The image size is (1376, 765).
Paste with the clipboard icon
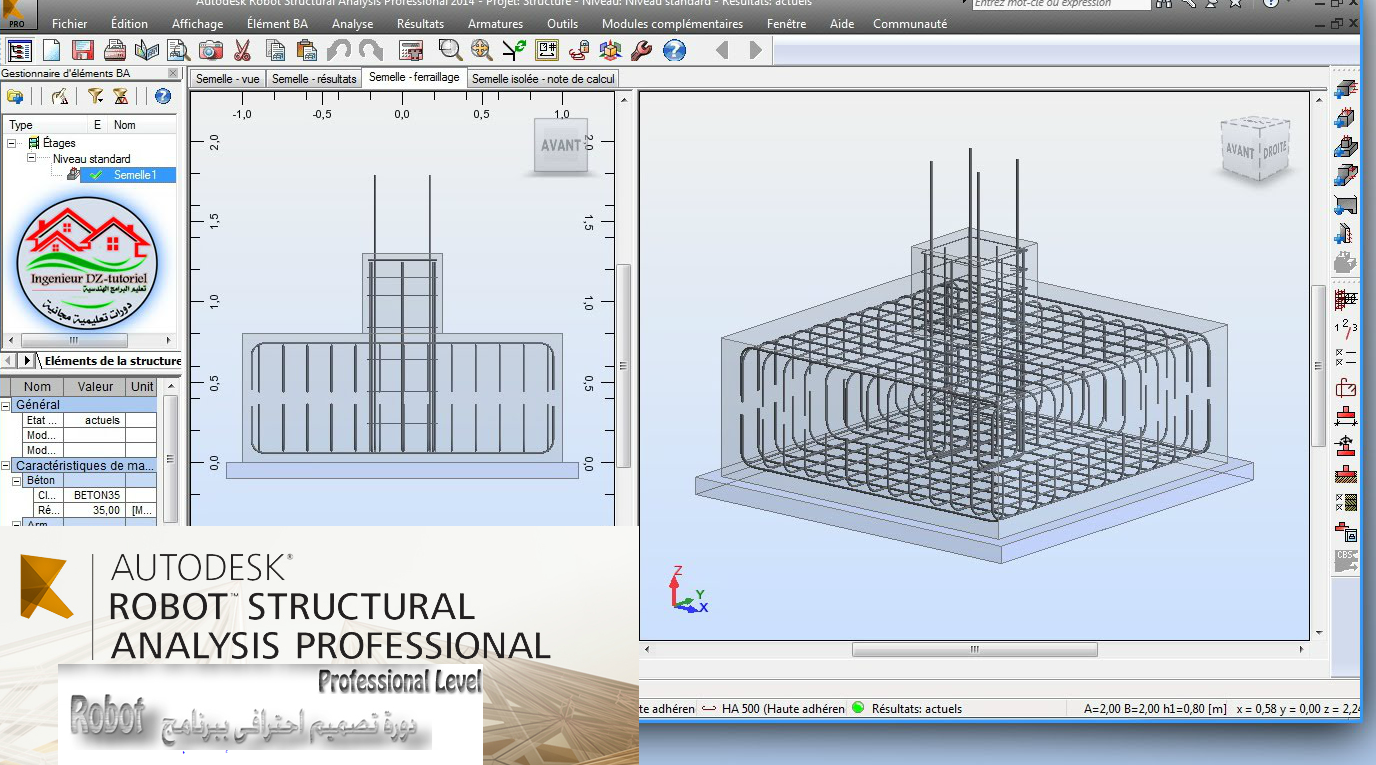(x=306, y=50)
